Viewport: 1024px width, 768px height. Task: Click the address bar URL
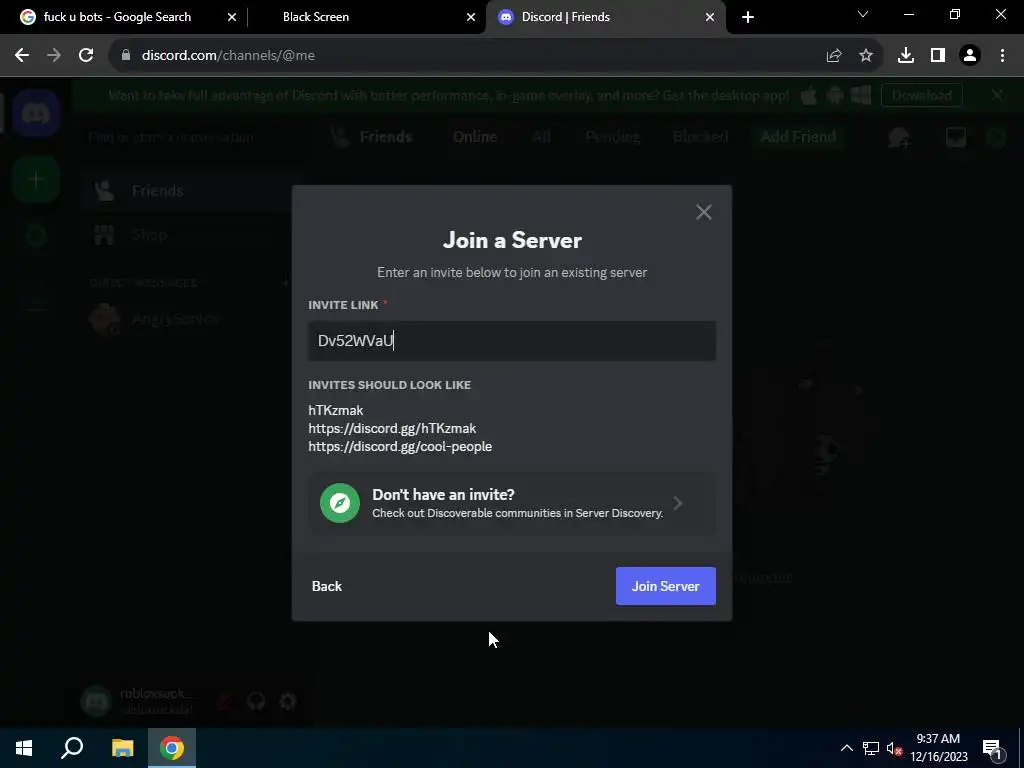(x=228, y=56)
